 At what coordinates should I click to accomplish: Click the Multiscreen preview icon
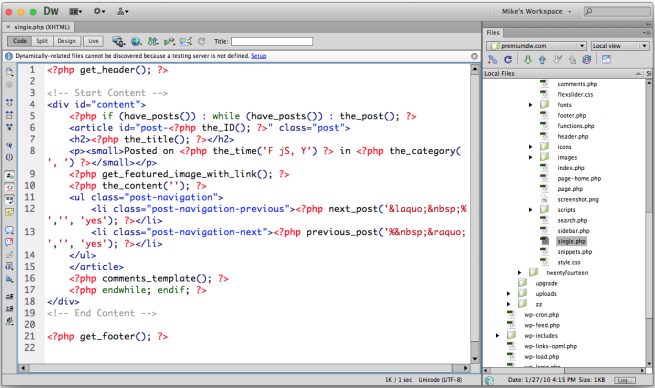[119, 41]
